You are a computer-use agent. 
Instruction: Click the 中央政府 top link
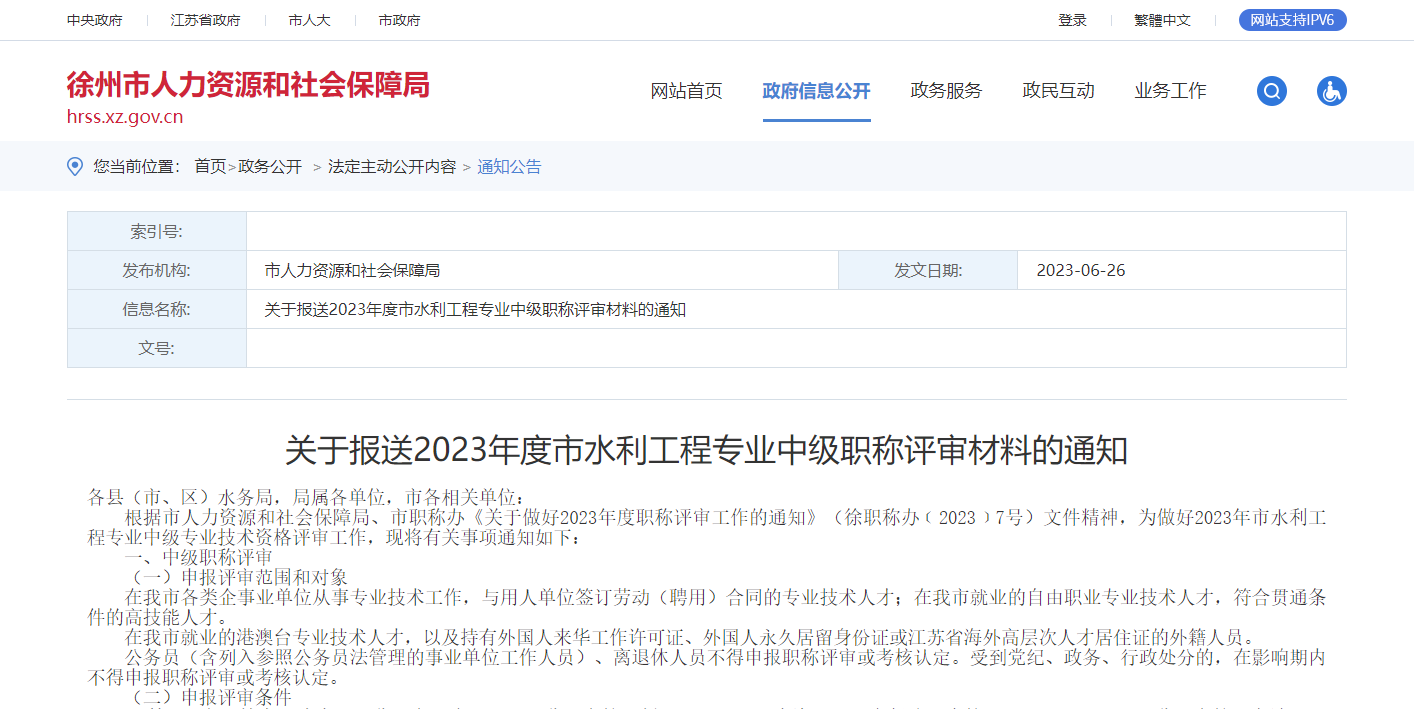95,20
